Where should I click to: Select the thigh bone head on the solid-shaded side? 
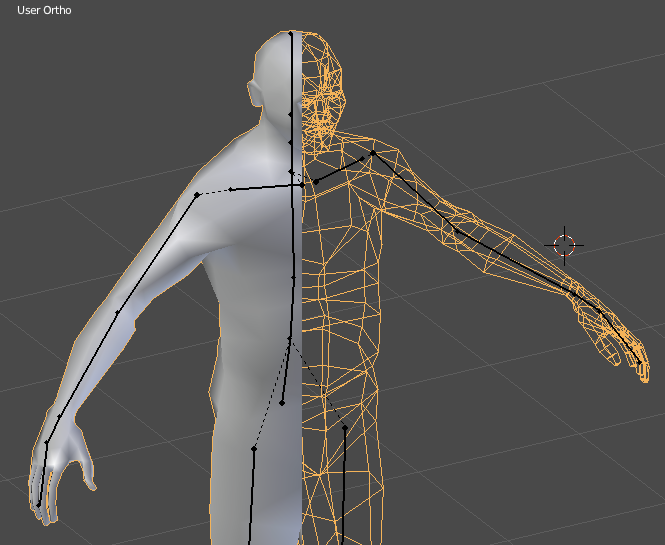[x=254, y=449]
